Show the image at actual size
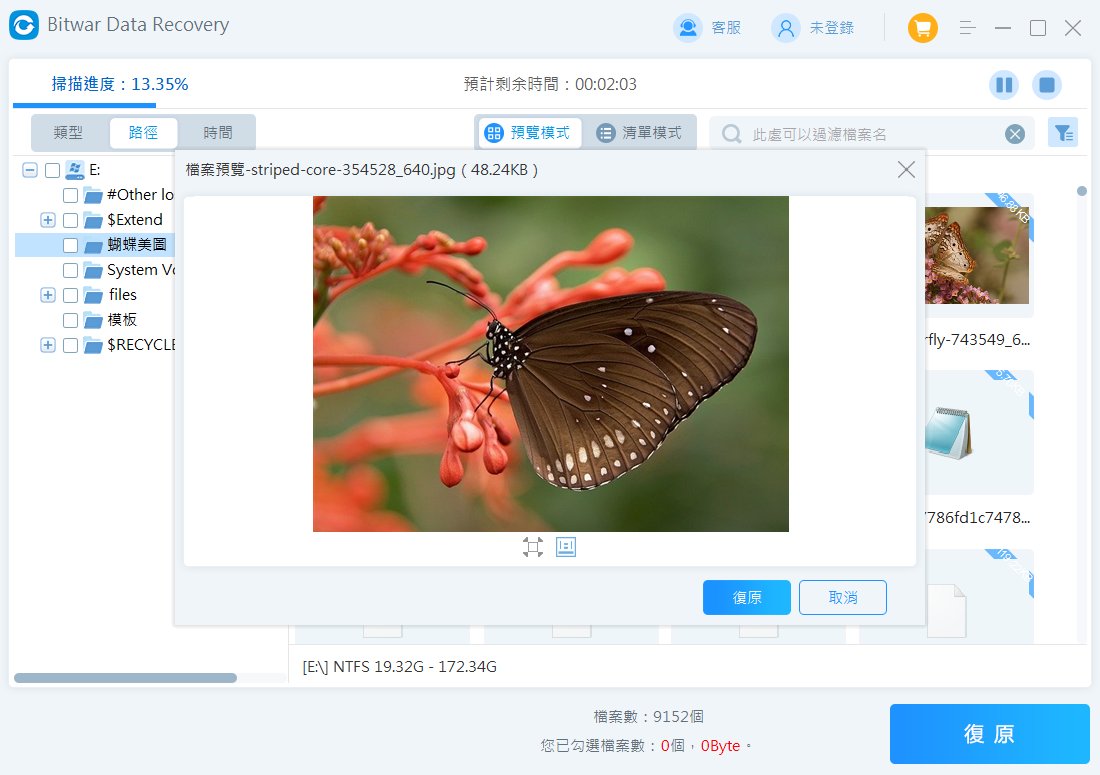The height and width of the screenshot is (775, 1100). pyautogui.click(x=566, y=547)
